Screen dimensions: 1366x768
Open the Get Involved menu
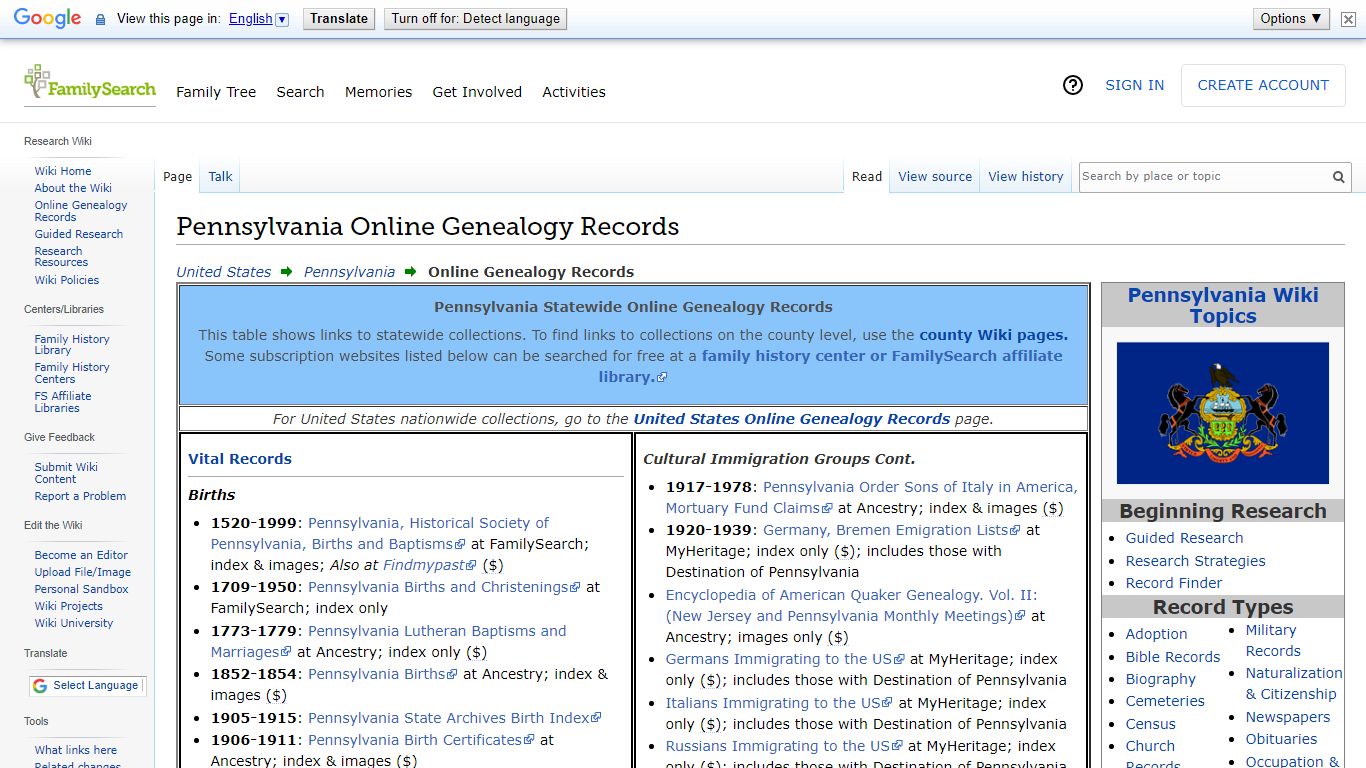[x=477, y=92]
